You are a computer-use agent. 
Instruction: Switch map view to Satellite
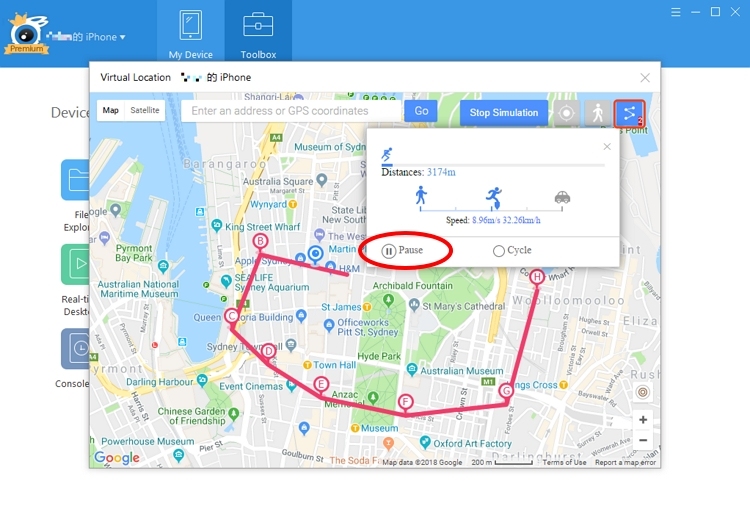pyautogui.click(x=145, y=111)
